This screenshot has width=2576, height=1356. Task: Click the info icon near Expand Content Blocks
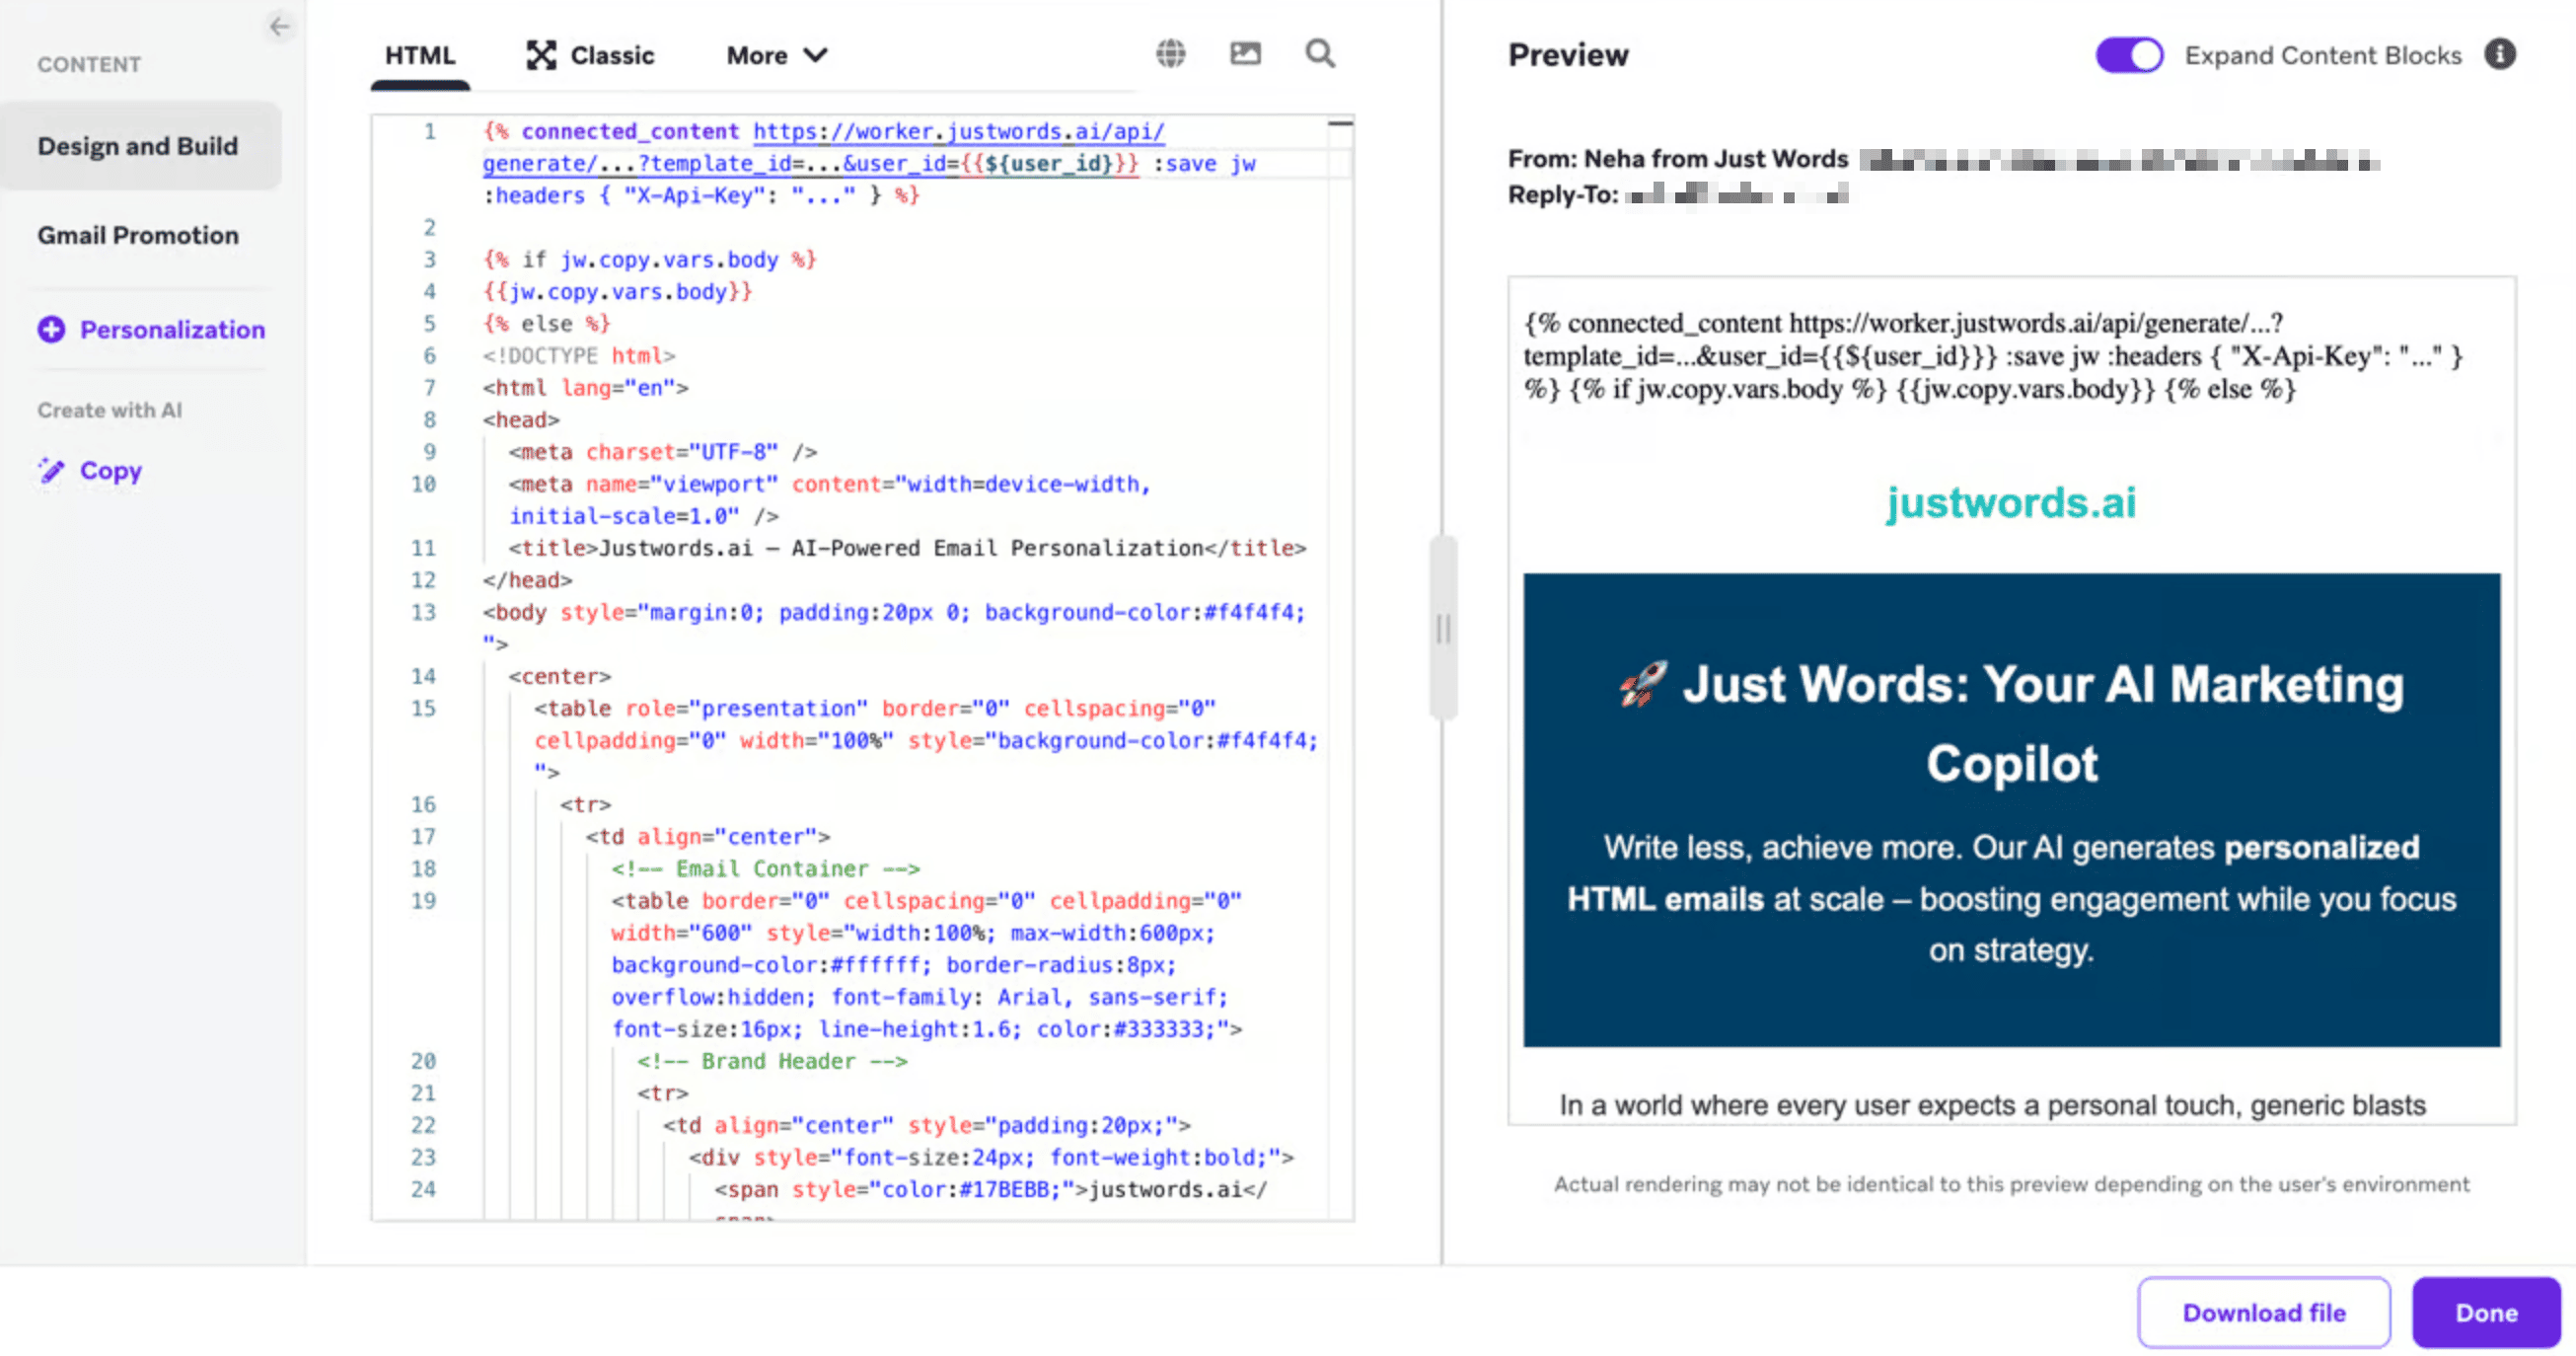pos(2499,55)
